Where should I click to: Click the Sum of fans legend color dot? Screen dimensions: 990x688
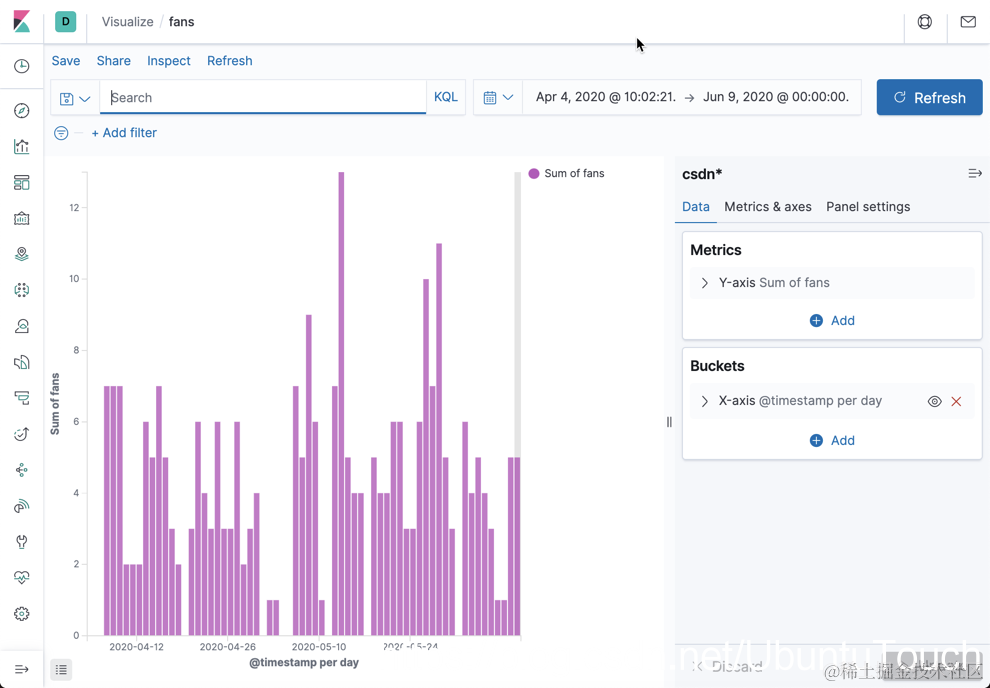point(534,174)
